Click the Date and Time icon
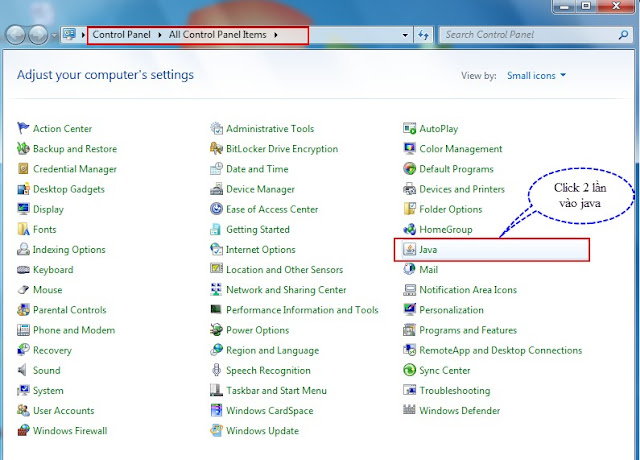Image resolution: width=640 pixels, height=460 pixels. click(216, 169)
